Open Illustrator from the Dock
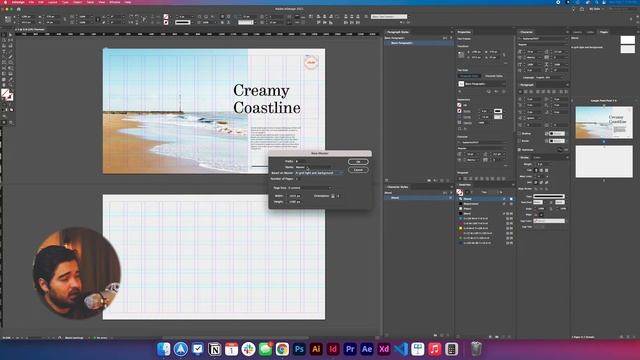The height and width of the screenshot is (360, 640). coord(316,349)
